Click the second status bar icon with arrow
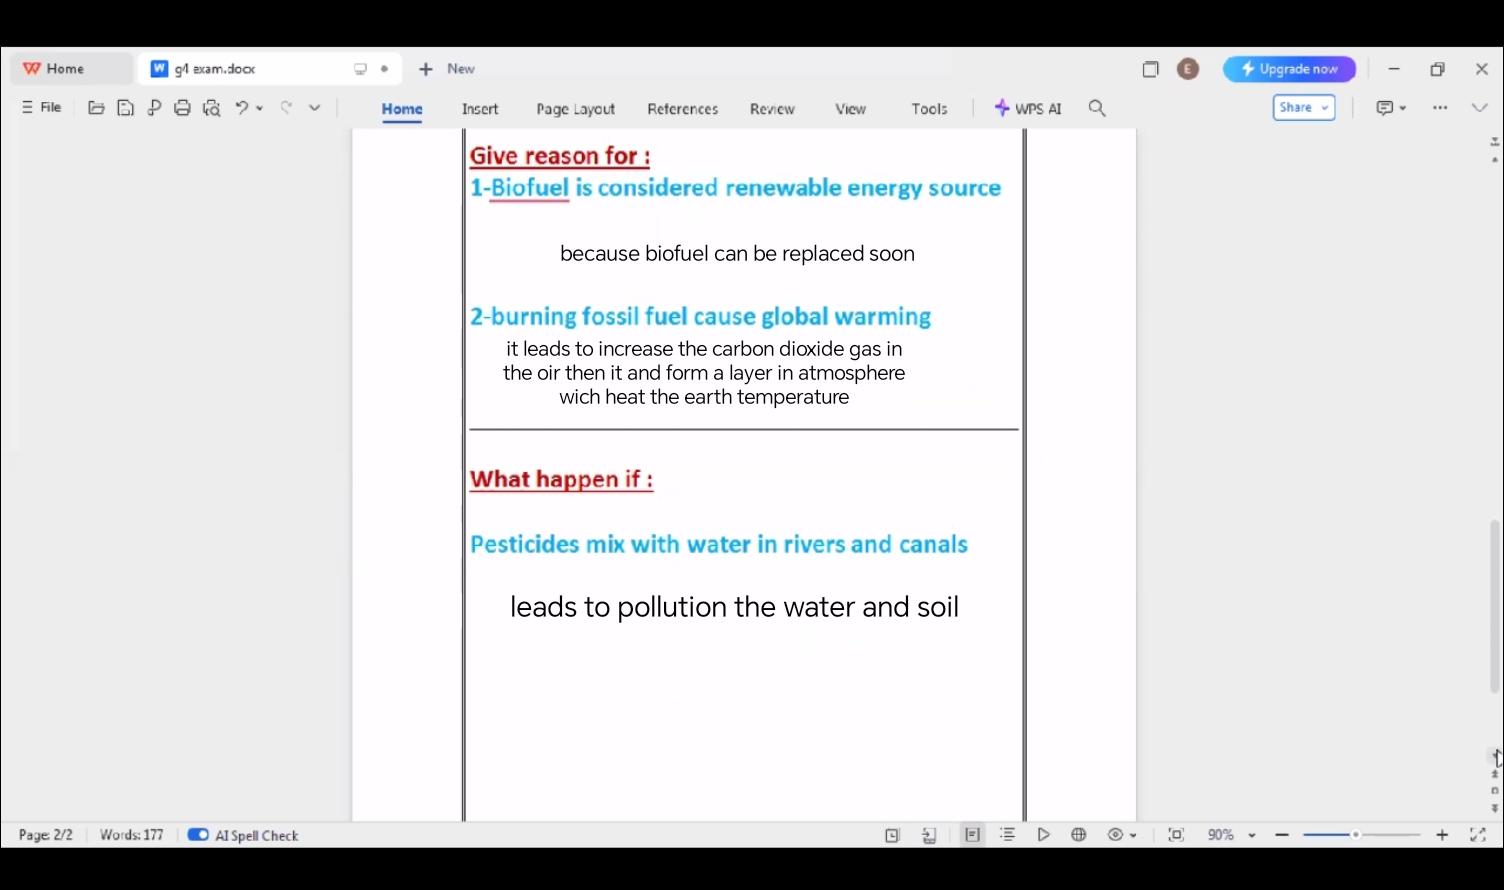Screen dimensions: 1504x890 pos(929,835)
